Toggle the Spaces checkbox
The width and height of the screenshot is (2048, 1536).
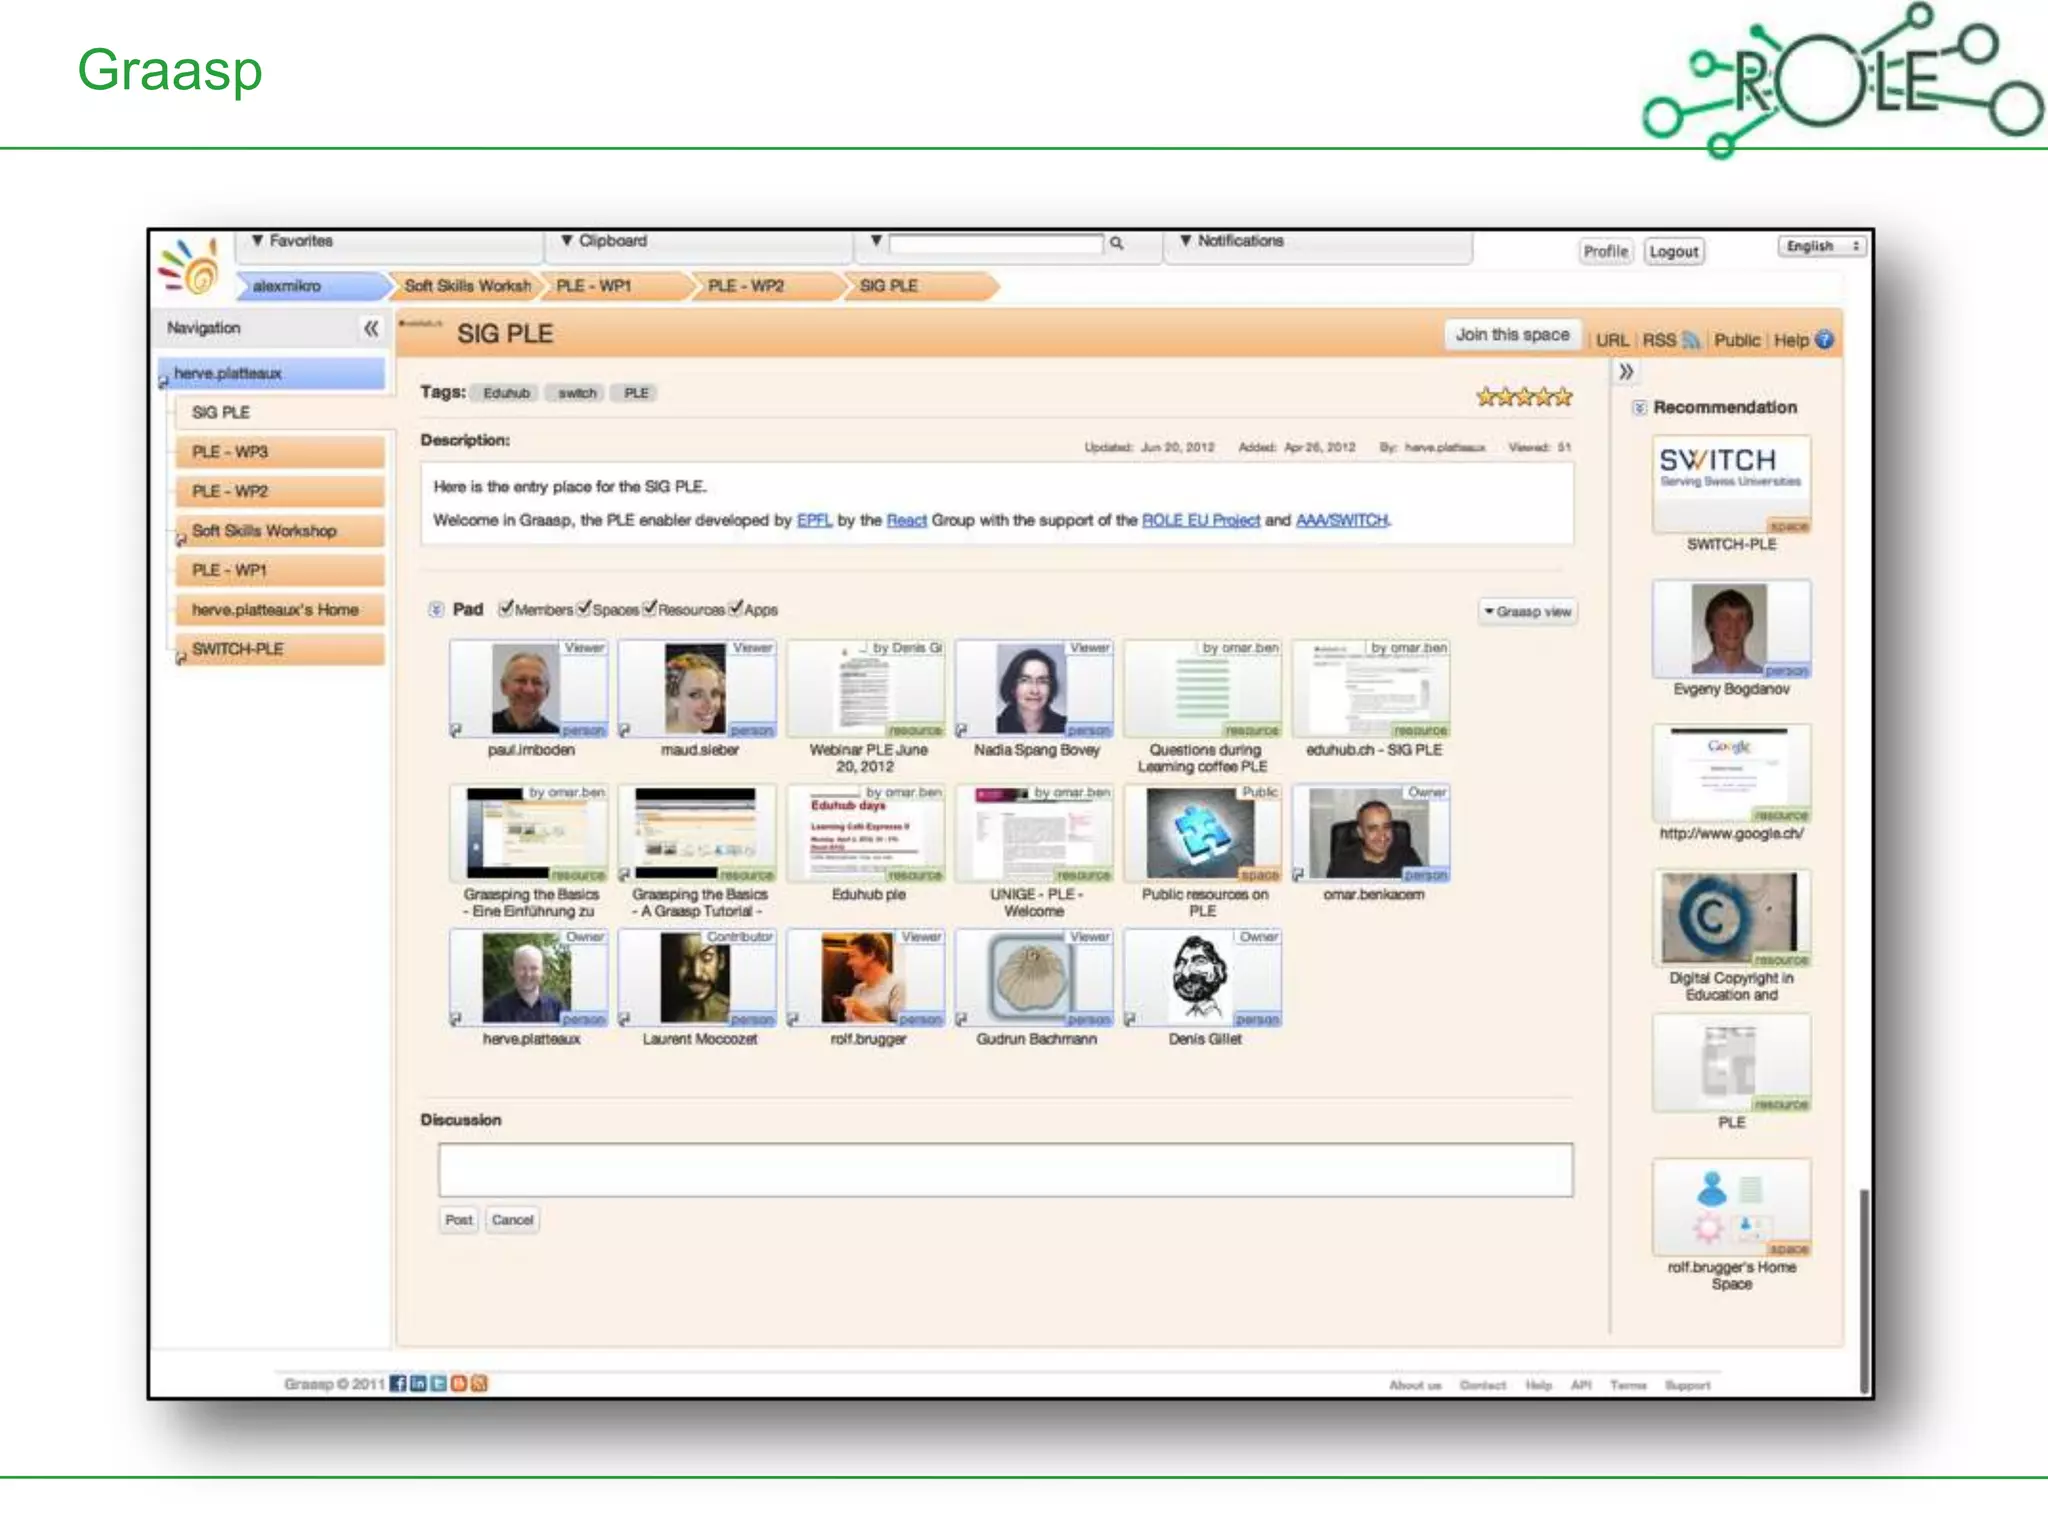point(584,608)
